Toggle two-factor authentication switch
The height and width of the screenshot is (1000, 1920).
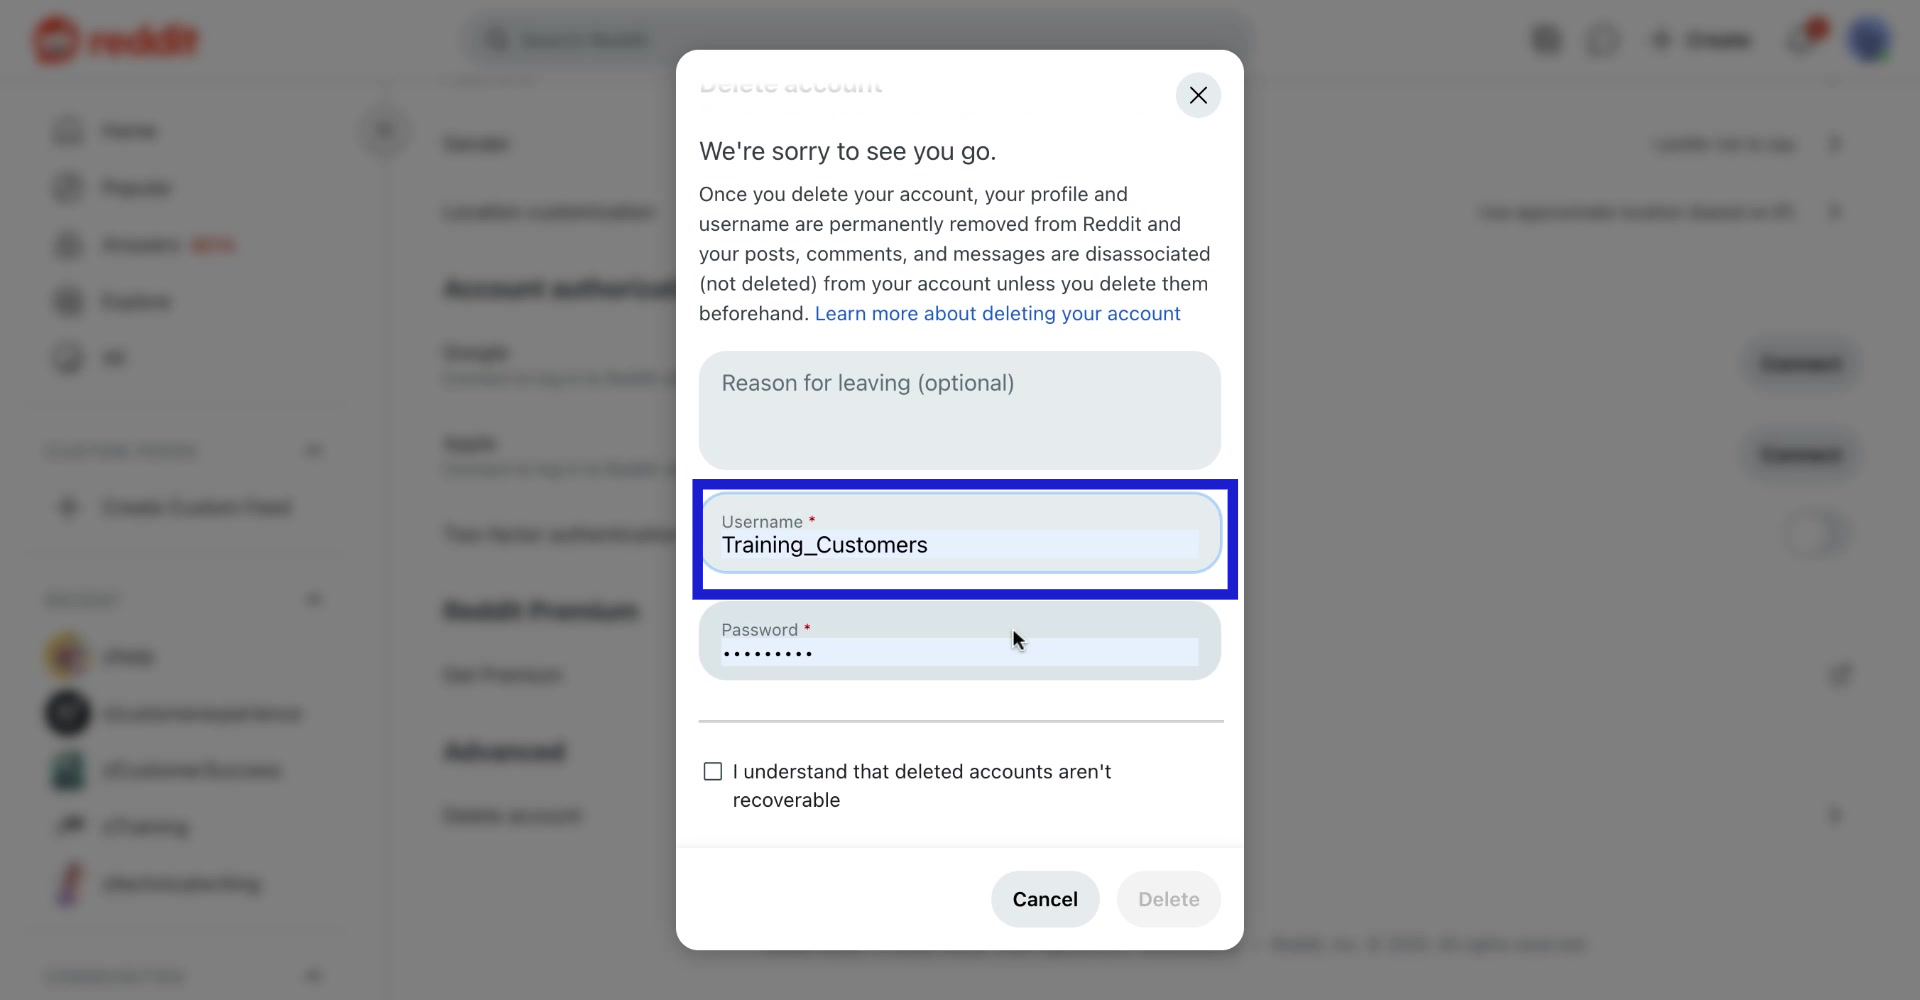[x=1817, y=534]
